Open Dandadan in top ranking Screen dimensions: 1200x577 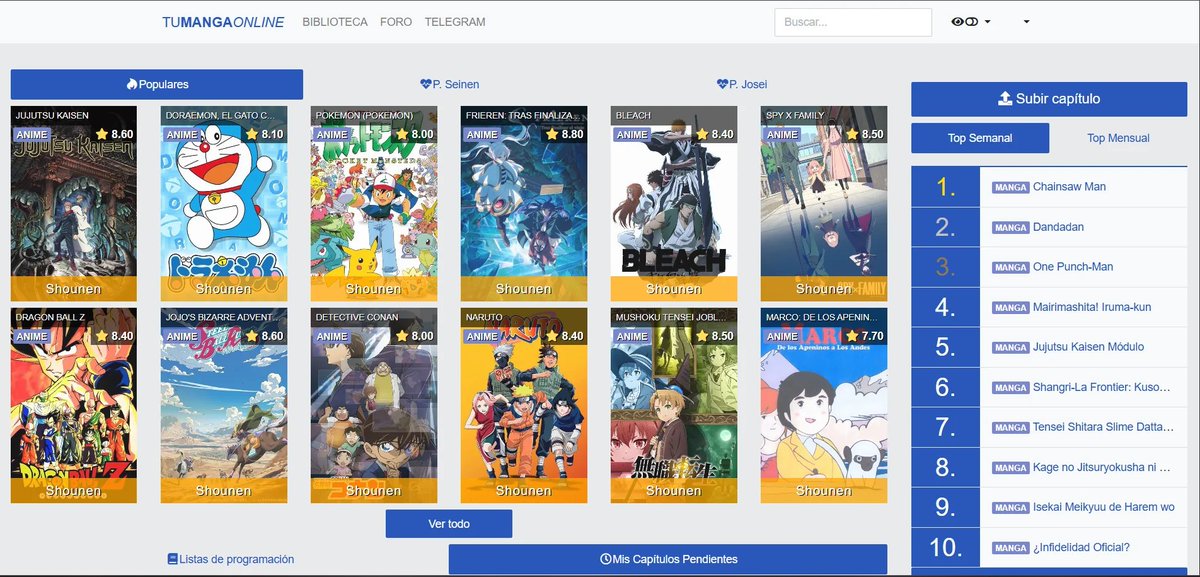1058,227
